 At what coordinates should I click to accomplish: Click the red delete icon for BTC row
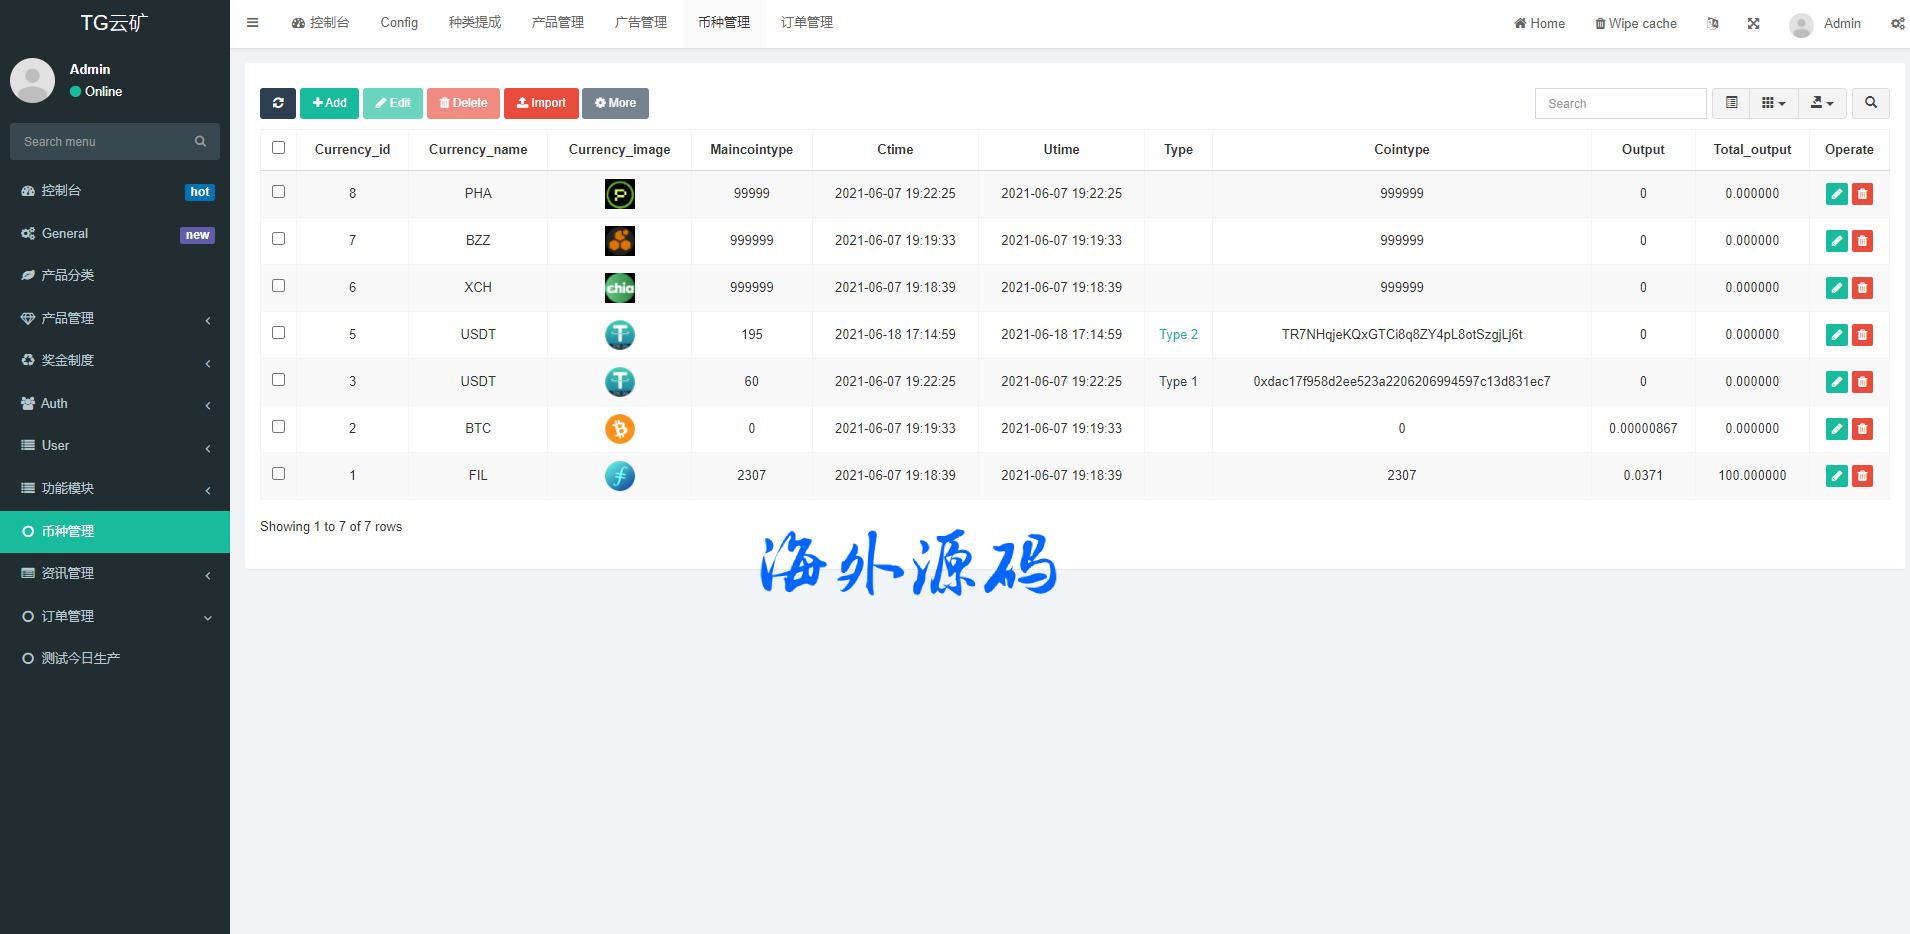click(x=1862, y=429)
